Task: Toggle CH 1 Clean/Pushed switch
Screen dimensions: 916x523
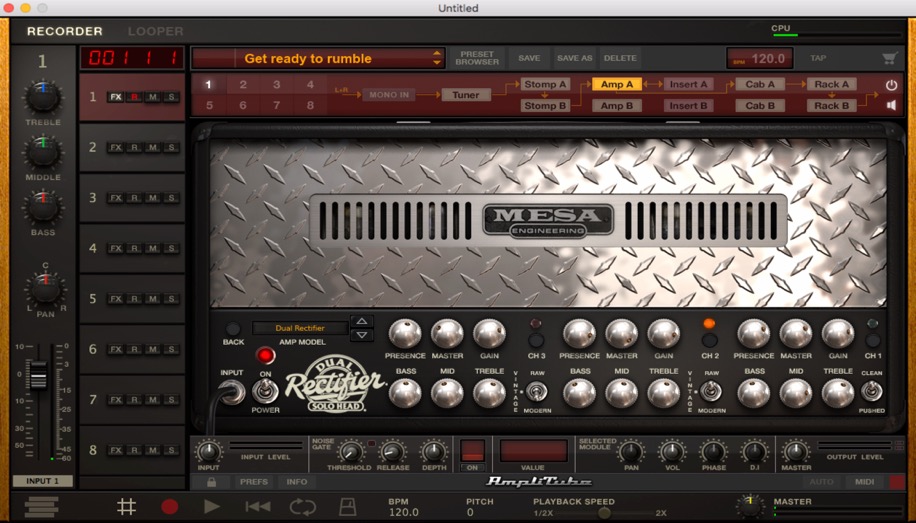Action: (871, 391)
